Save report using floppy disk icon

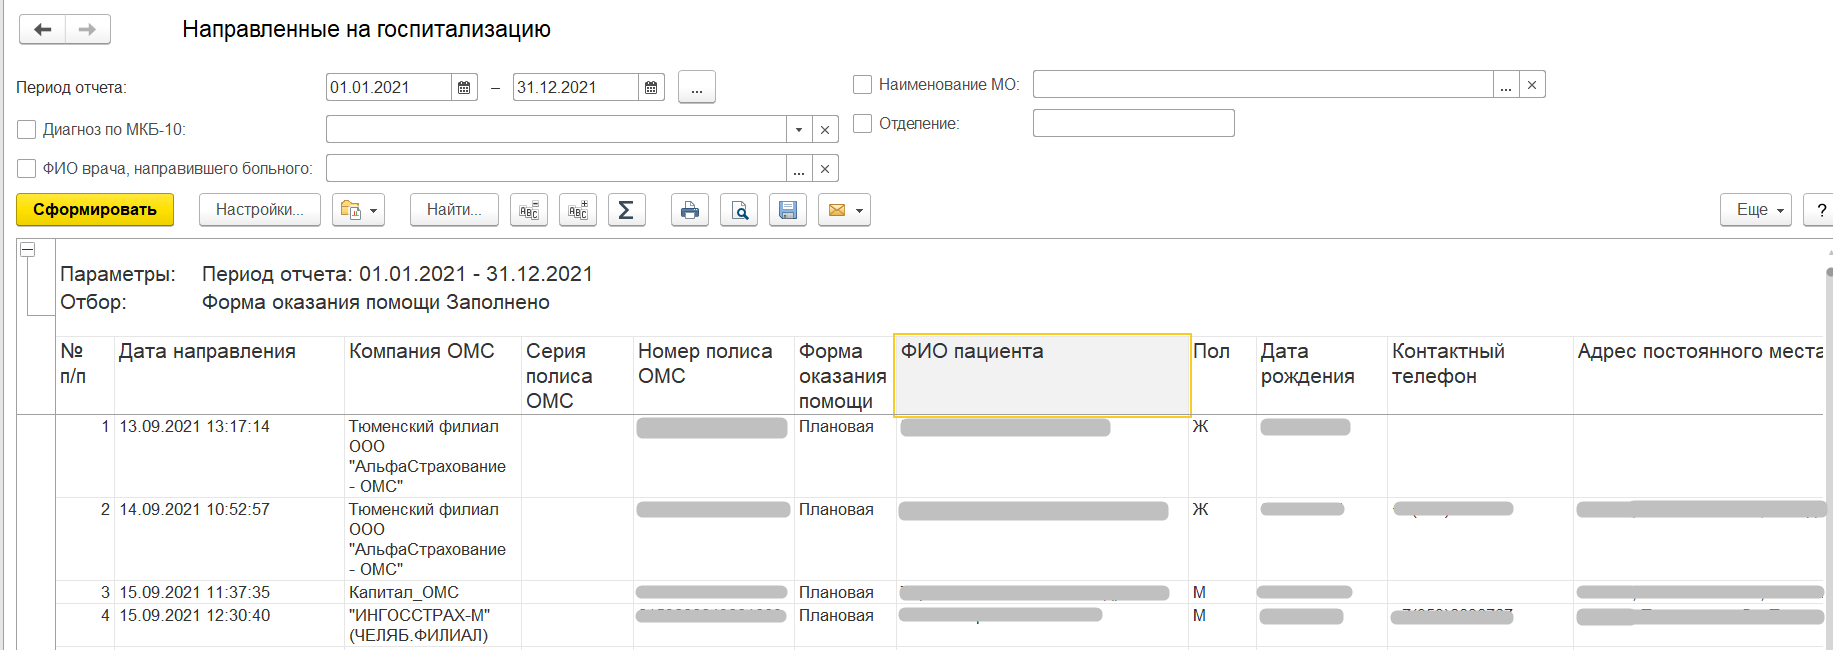click(788, 210)
